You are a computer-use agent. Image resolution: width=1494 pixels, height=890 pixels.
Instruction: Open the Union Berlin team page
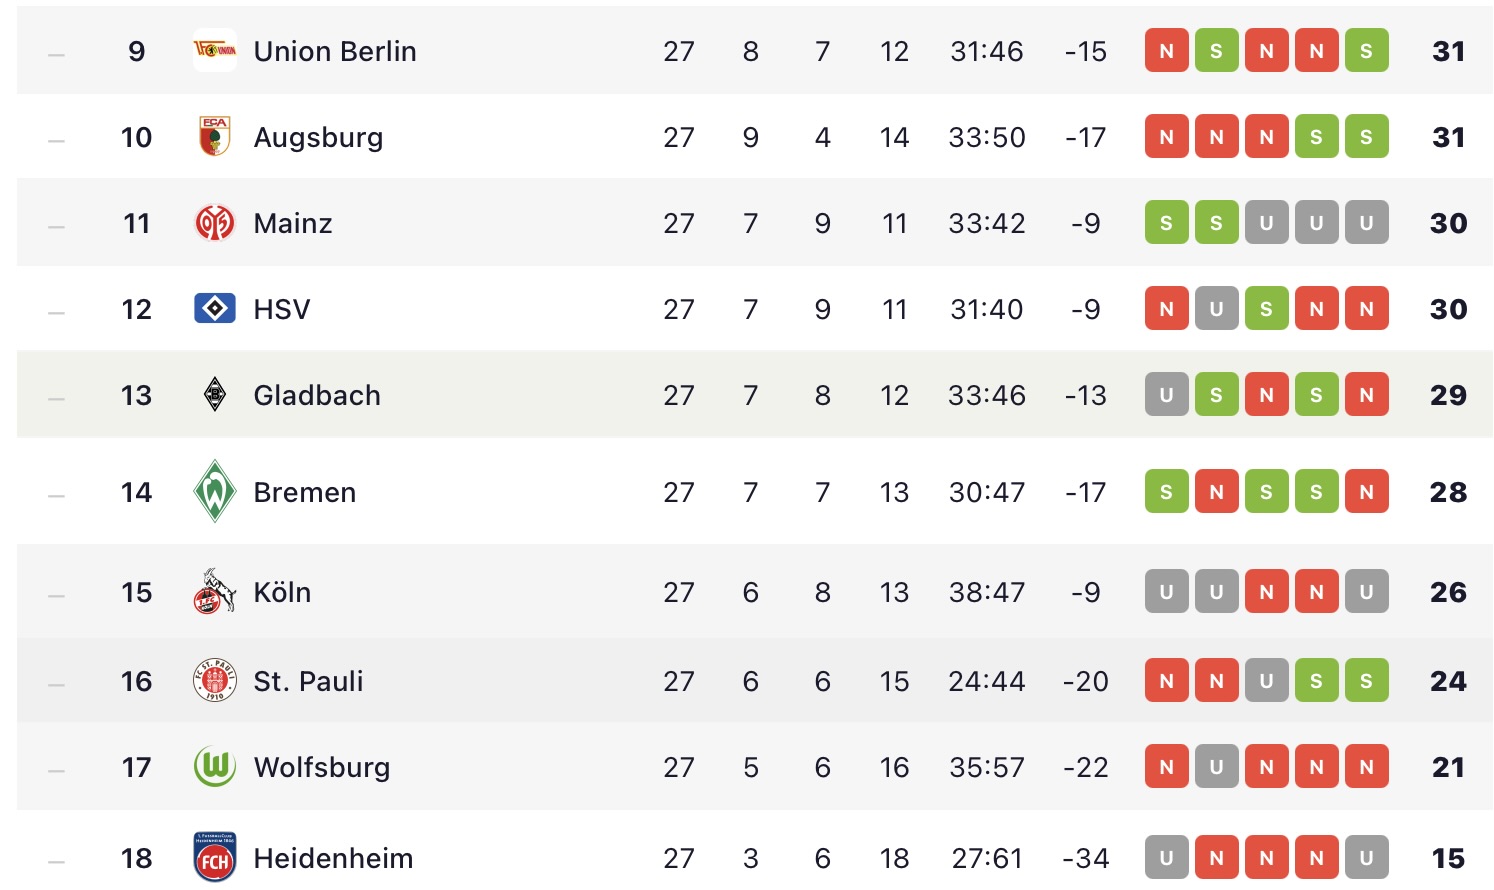335,51
